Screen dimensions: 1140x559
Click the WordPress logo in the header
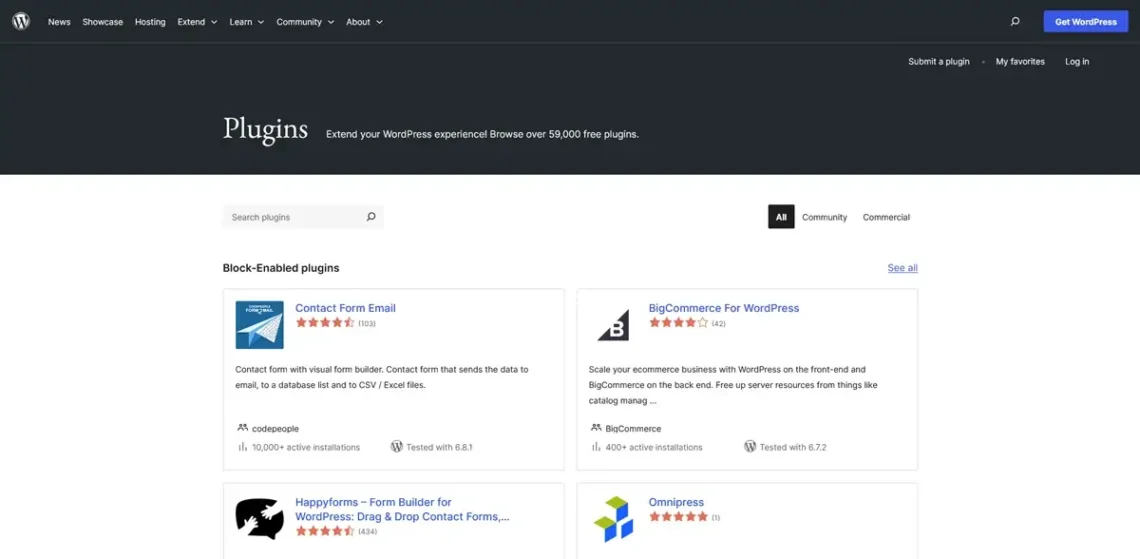[21, 22]
